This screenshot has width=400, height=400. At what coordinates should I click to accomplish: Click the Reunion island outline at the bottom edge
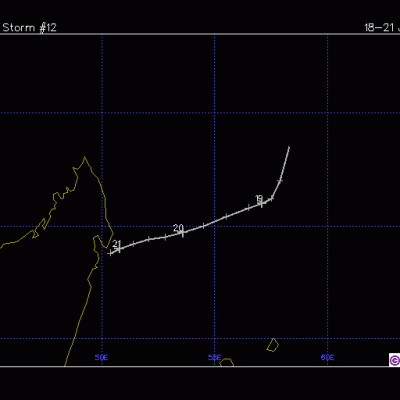[x=227, y=362]
